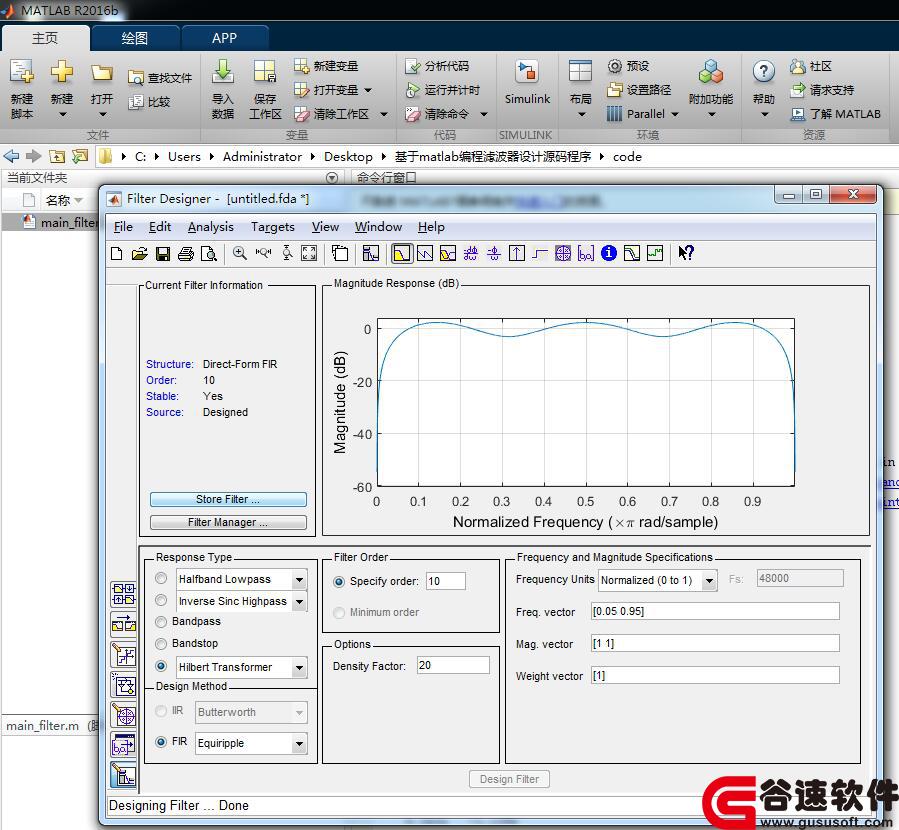
Task: Click the Filter Manager button
Action: pyautogui.click(x=228, y=522)
